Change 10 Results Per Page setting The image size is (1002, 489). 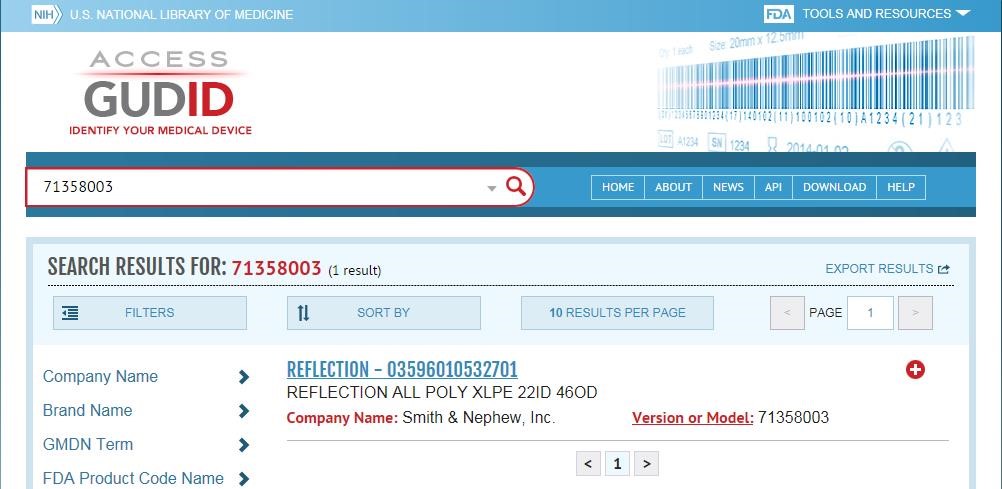point(617,313)
